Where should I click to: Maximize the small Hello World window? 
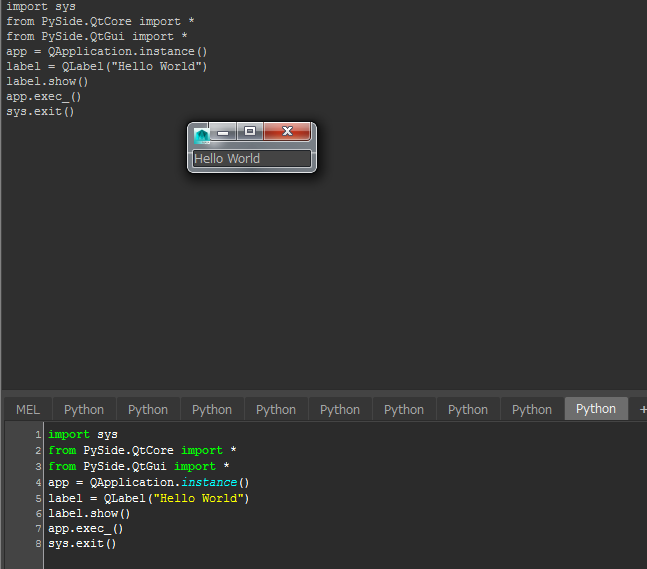point(250,131)
